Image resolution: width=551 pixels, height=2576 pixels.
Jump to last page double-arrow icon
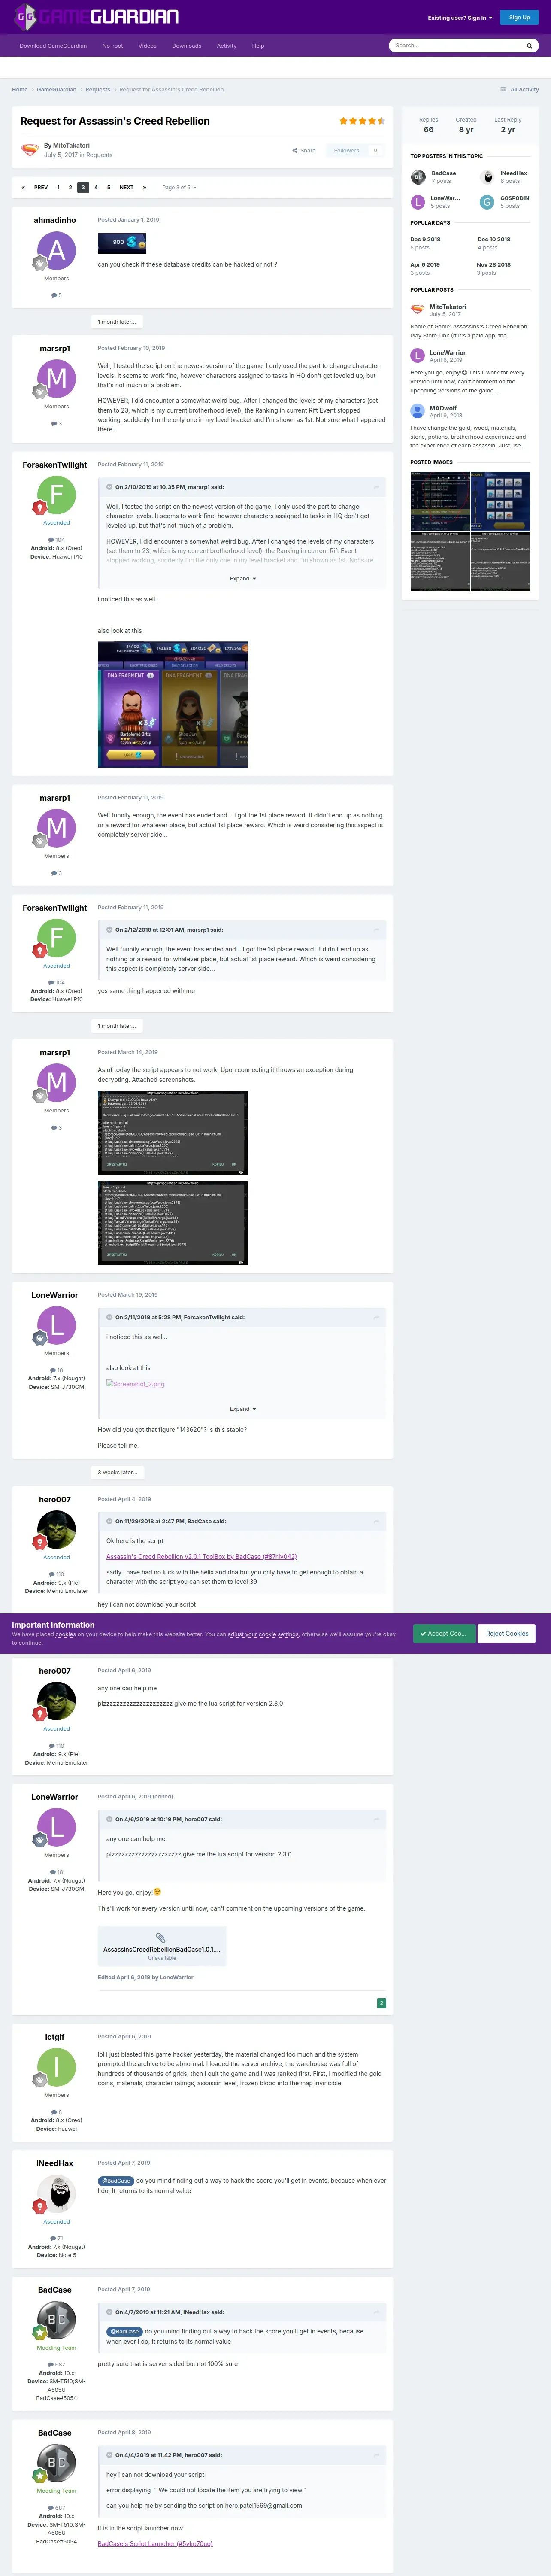(145, 187)
